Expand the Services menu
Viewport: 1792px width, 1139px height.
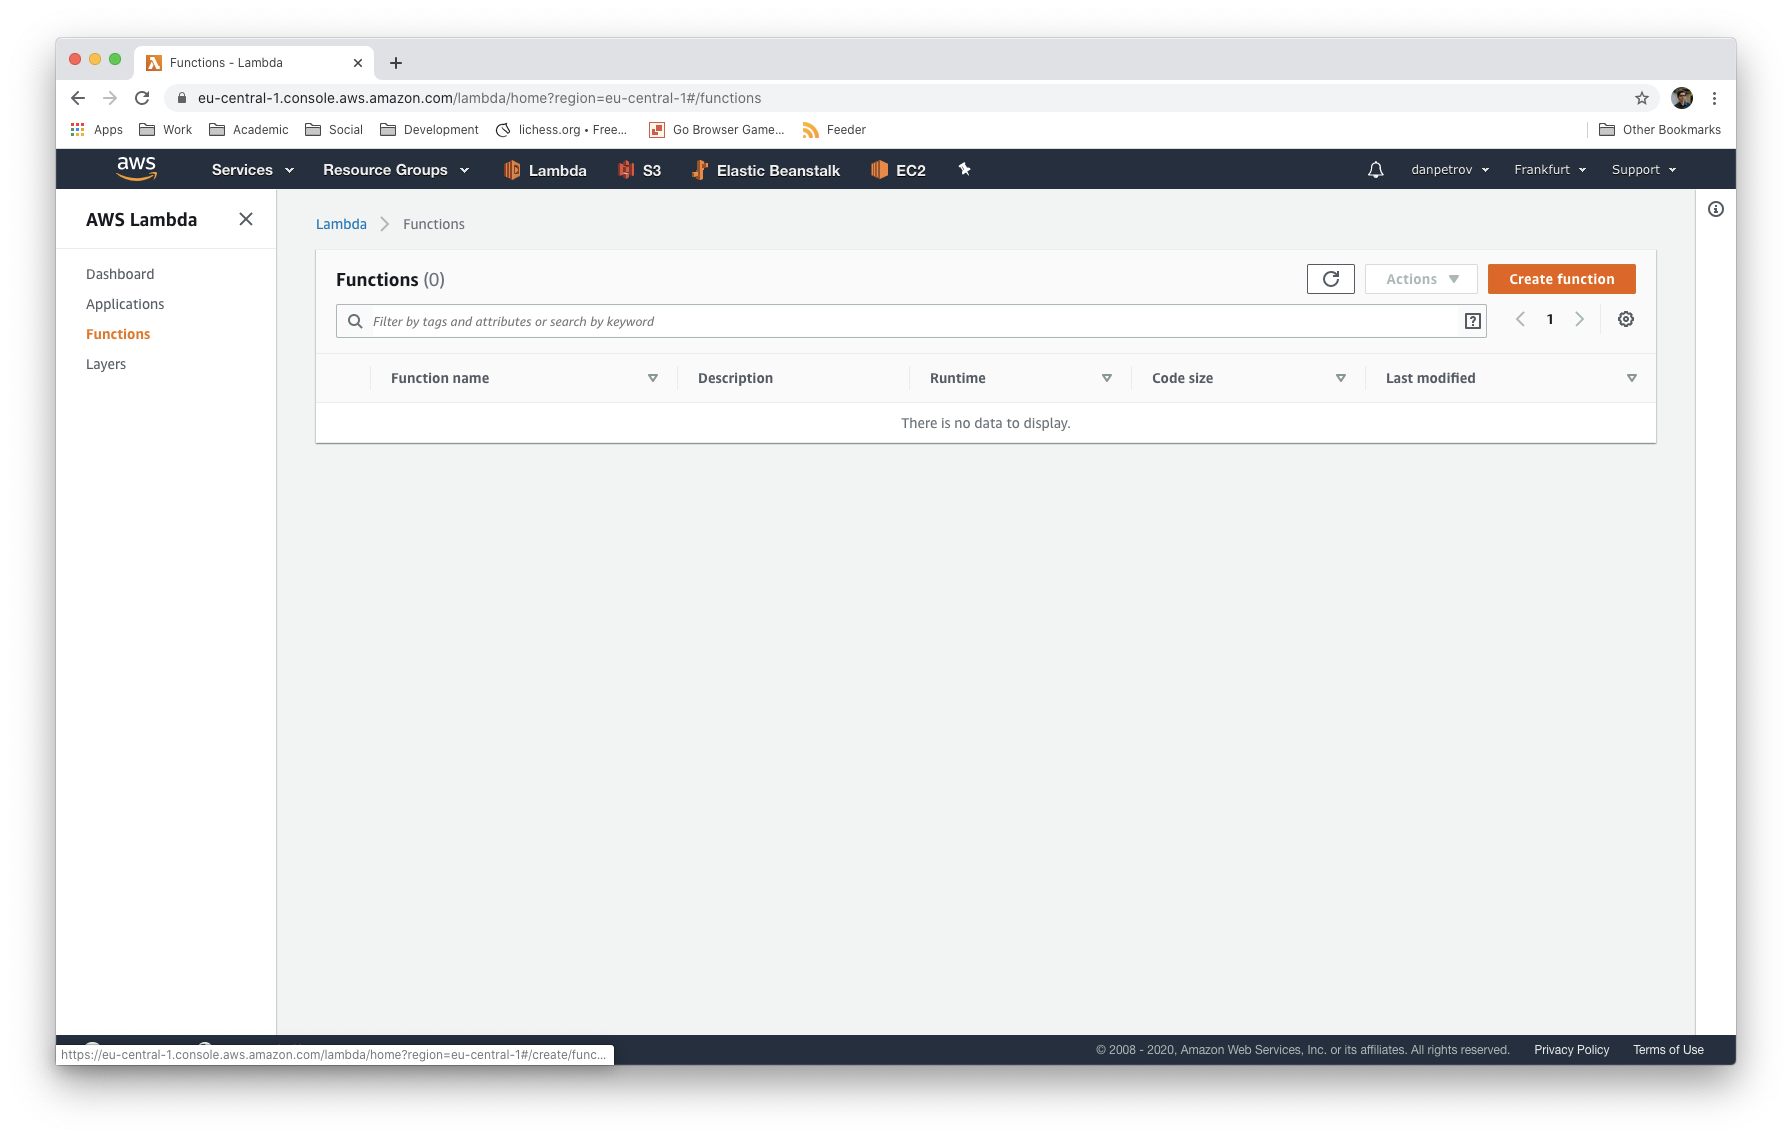pos(249,169)
